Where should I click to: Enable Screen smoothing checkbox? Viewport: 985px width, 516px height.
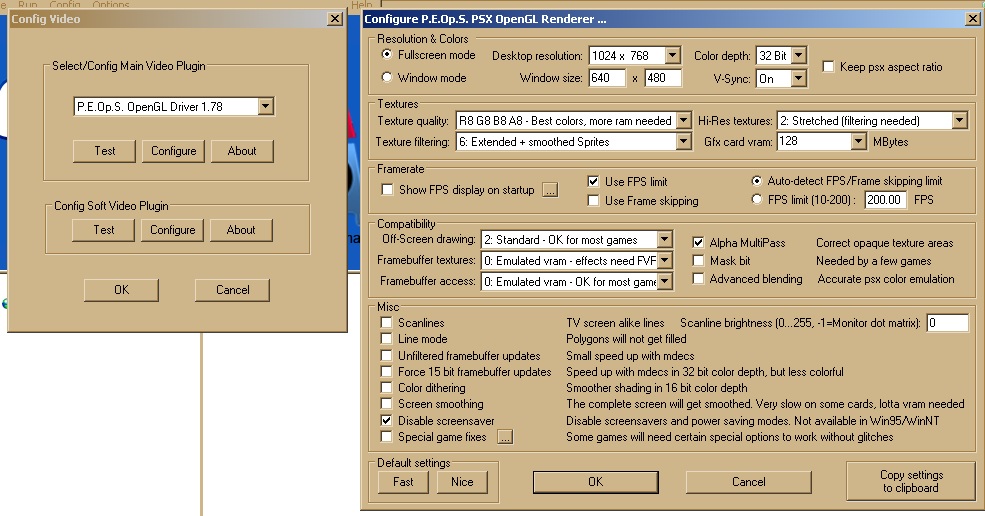[386, 404]
